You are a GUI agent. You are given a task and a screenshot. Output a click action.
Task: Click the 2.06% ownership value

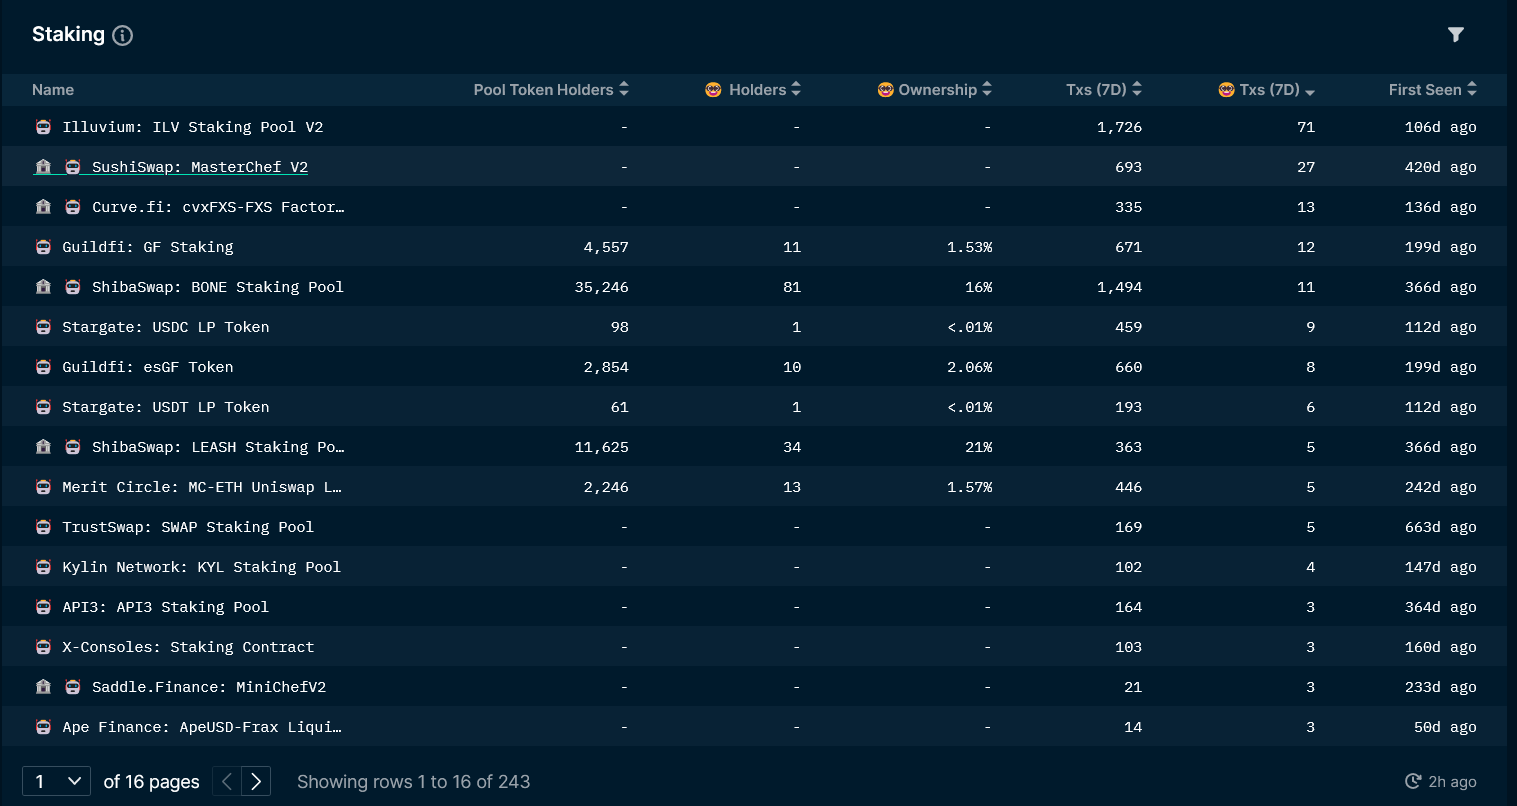pyautogui.click(x=970, y=367)
